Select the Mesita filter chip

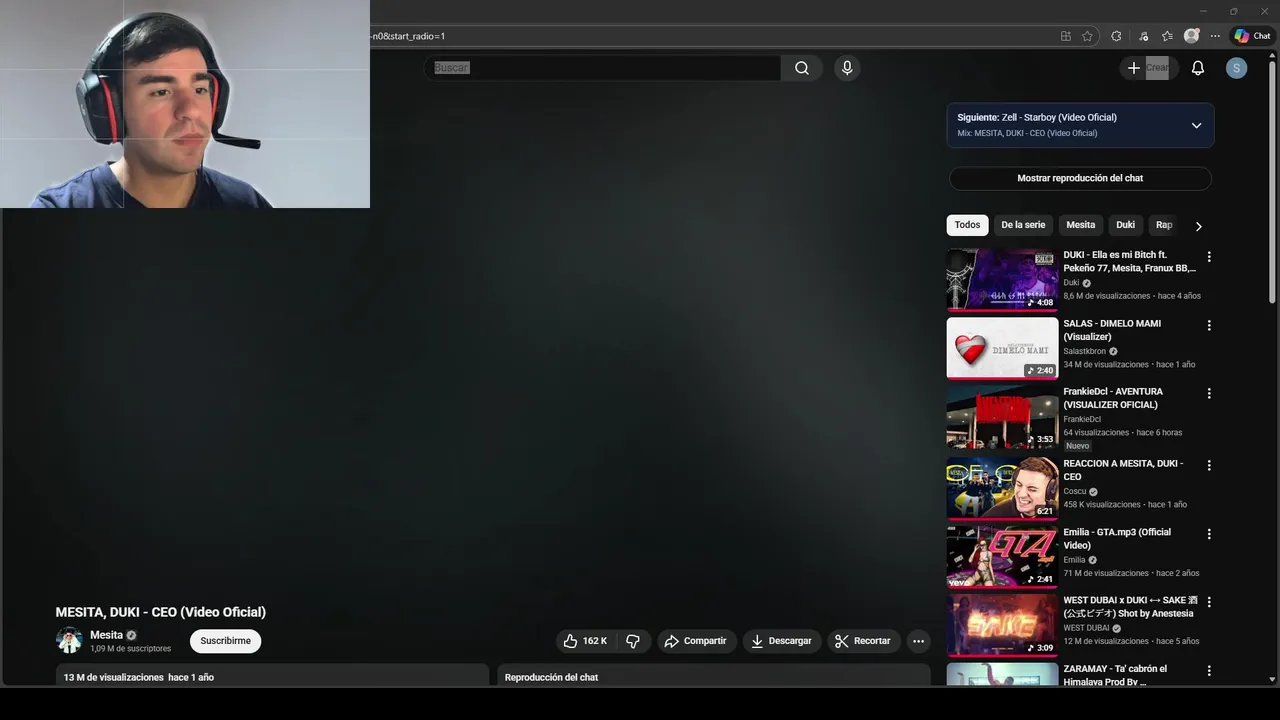point(1080,225)
